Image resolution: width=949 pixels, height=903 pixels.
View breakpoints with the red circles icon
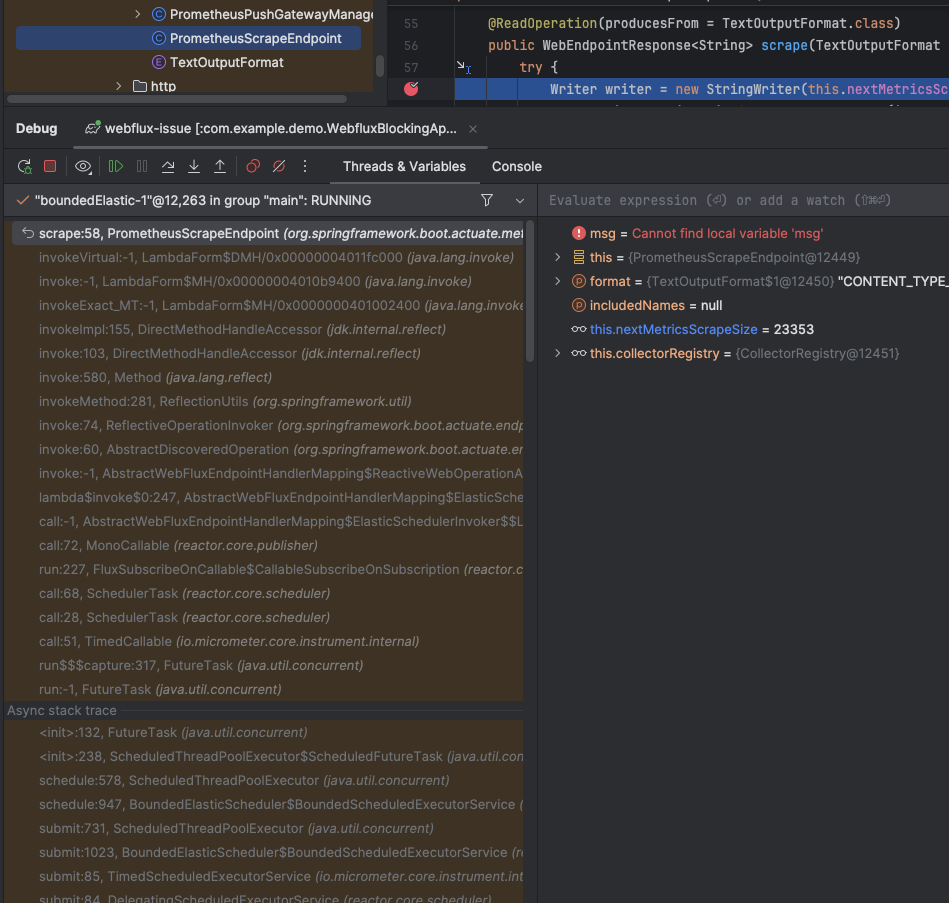pyautogui.click(x=253, y=166)
